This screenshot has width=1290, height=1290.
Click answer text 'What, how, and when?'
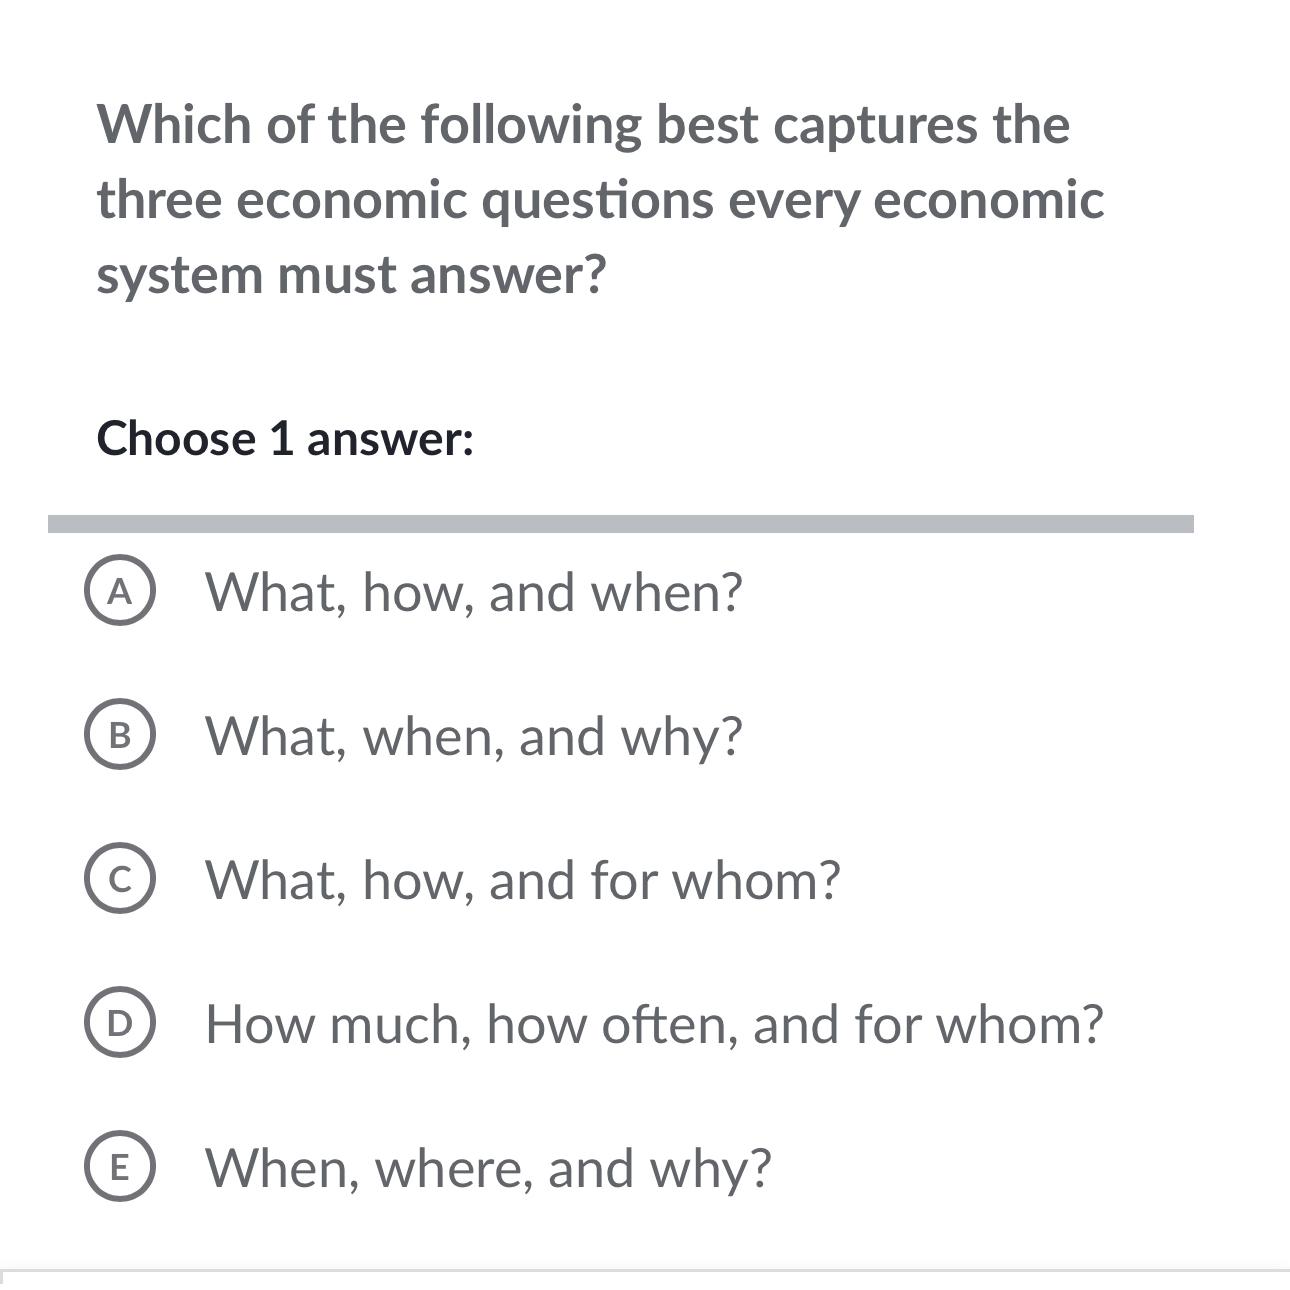point(474,592)
